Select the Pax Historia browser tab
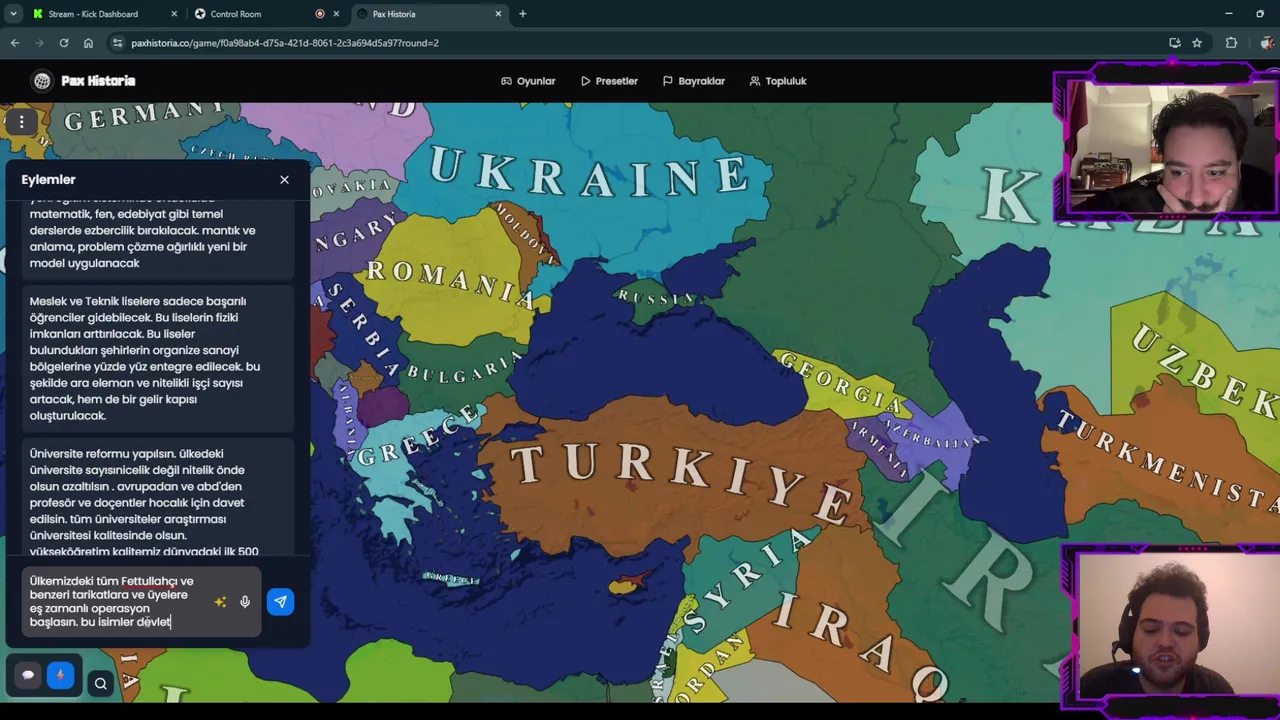This screenshot has width=1280, height=720. [430, 14]
